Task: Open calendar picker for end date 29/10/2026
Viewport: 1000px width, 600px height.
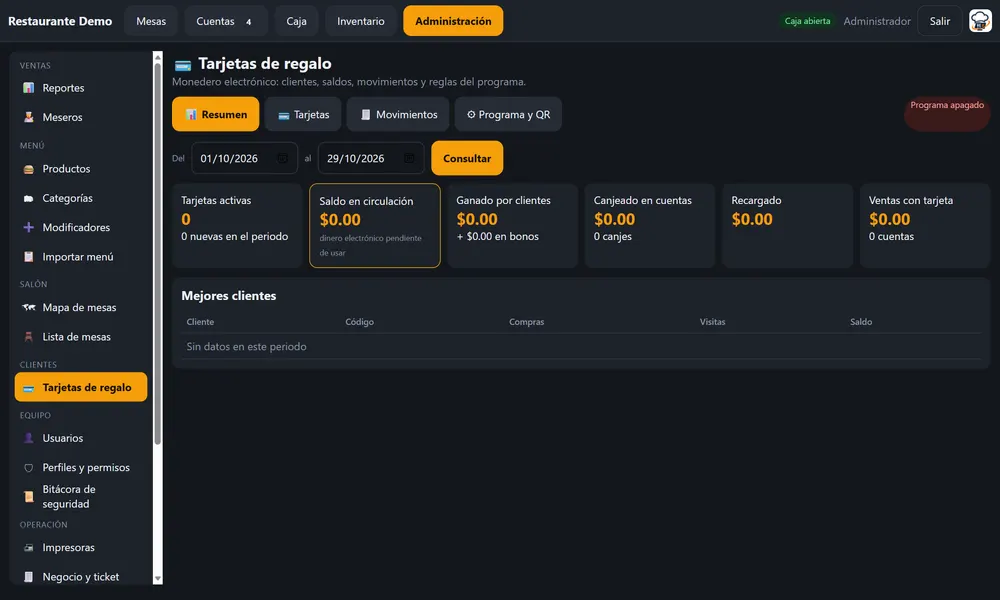Action: [x=409, y=158]
